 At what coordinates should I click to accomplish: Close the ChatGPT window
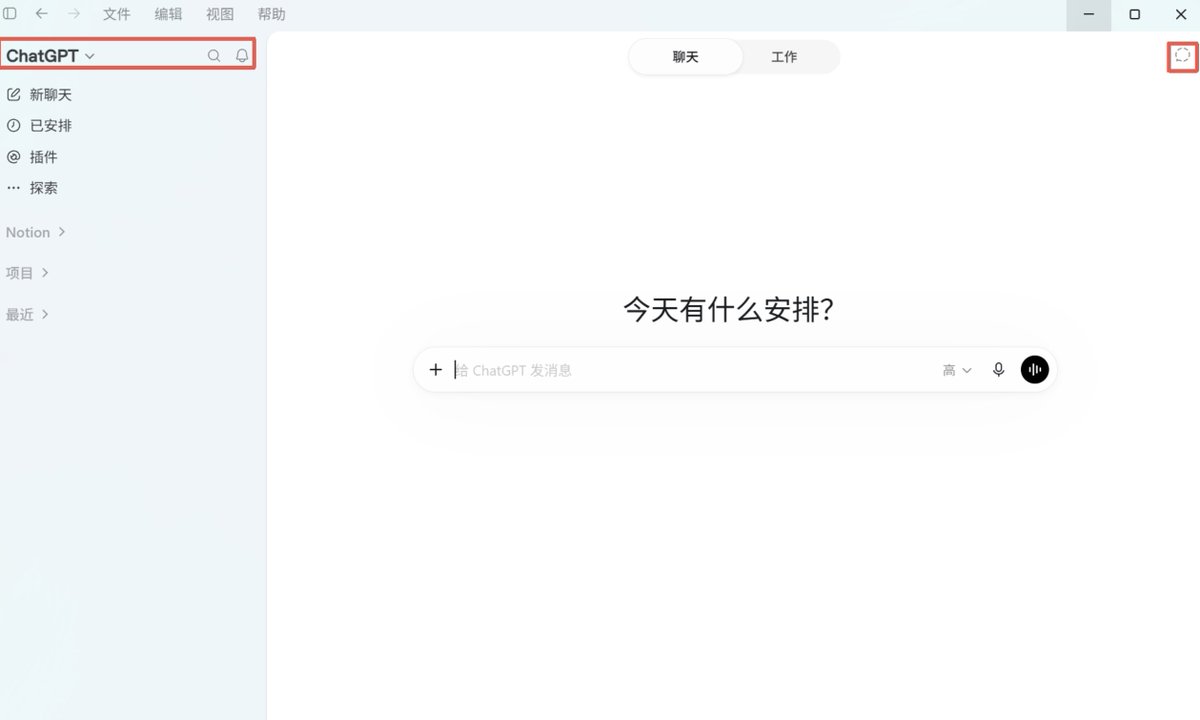(1180, 15)
